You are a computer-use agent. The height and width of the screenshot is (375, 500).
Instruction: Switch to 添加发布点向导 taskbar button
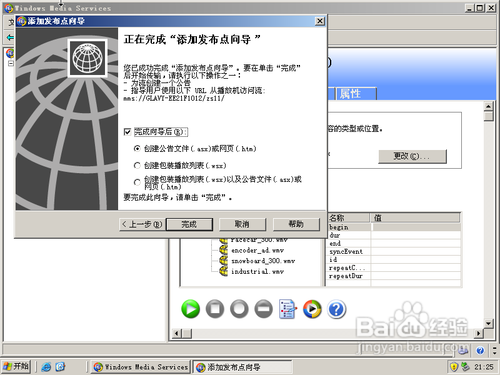(x=243, y=367)
